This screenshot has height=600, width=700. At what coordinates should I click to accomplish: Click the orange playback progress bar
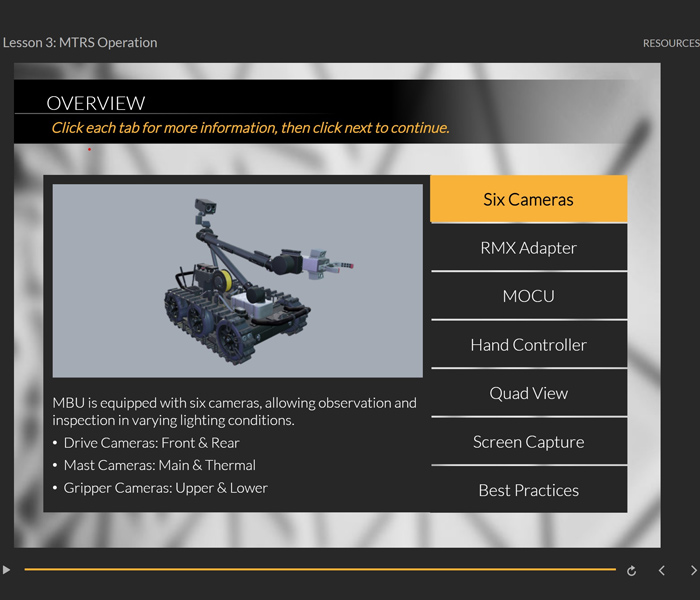coord(320,570)
